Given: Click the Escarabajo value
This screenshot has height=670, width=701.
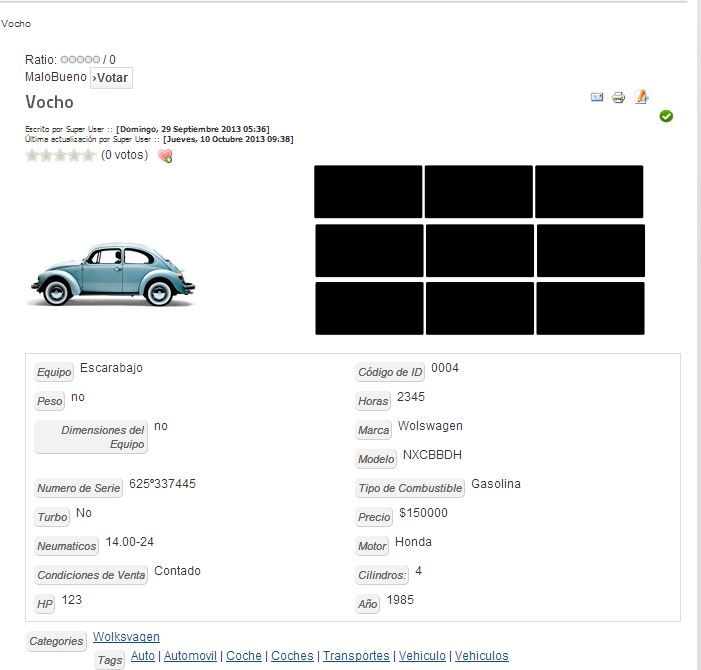Looking at the screenshot, I should 111,368.
